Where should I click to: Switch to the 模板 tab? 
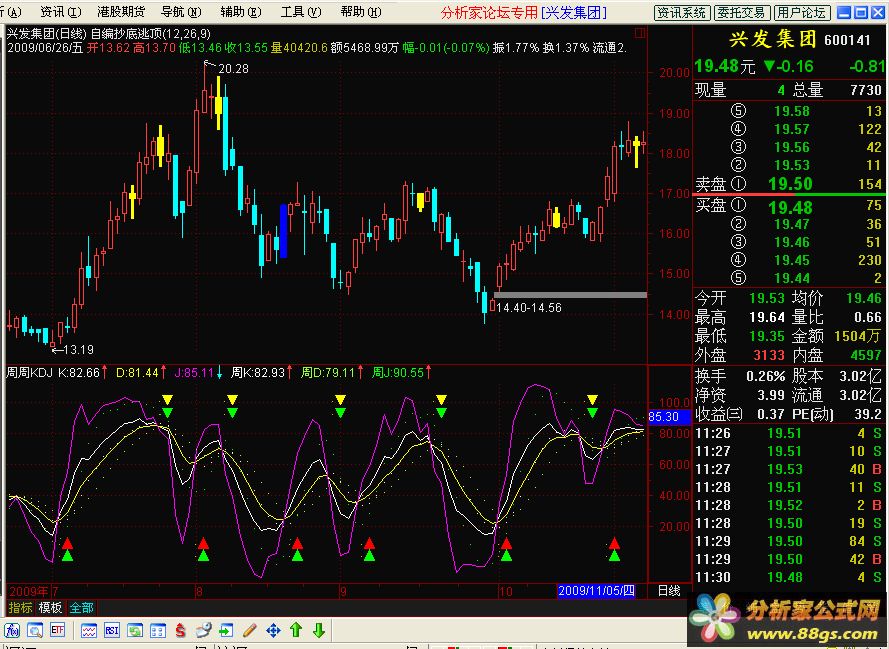click(x=50, y=608)
